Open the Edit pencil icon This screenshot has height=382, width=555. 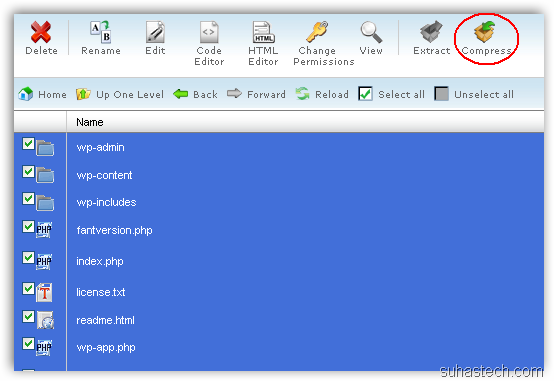[x=155, y=32]
